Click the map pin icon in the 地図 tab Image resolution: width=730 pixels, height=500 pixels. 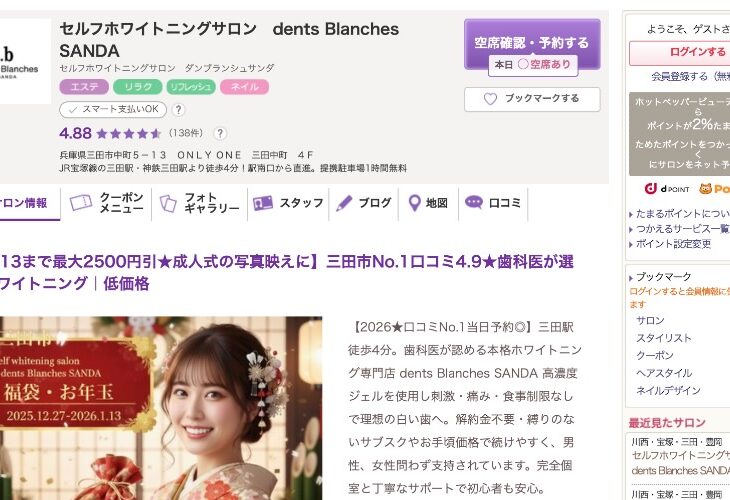[x=414, y=203]
